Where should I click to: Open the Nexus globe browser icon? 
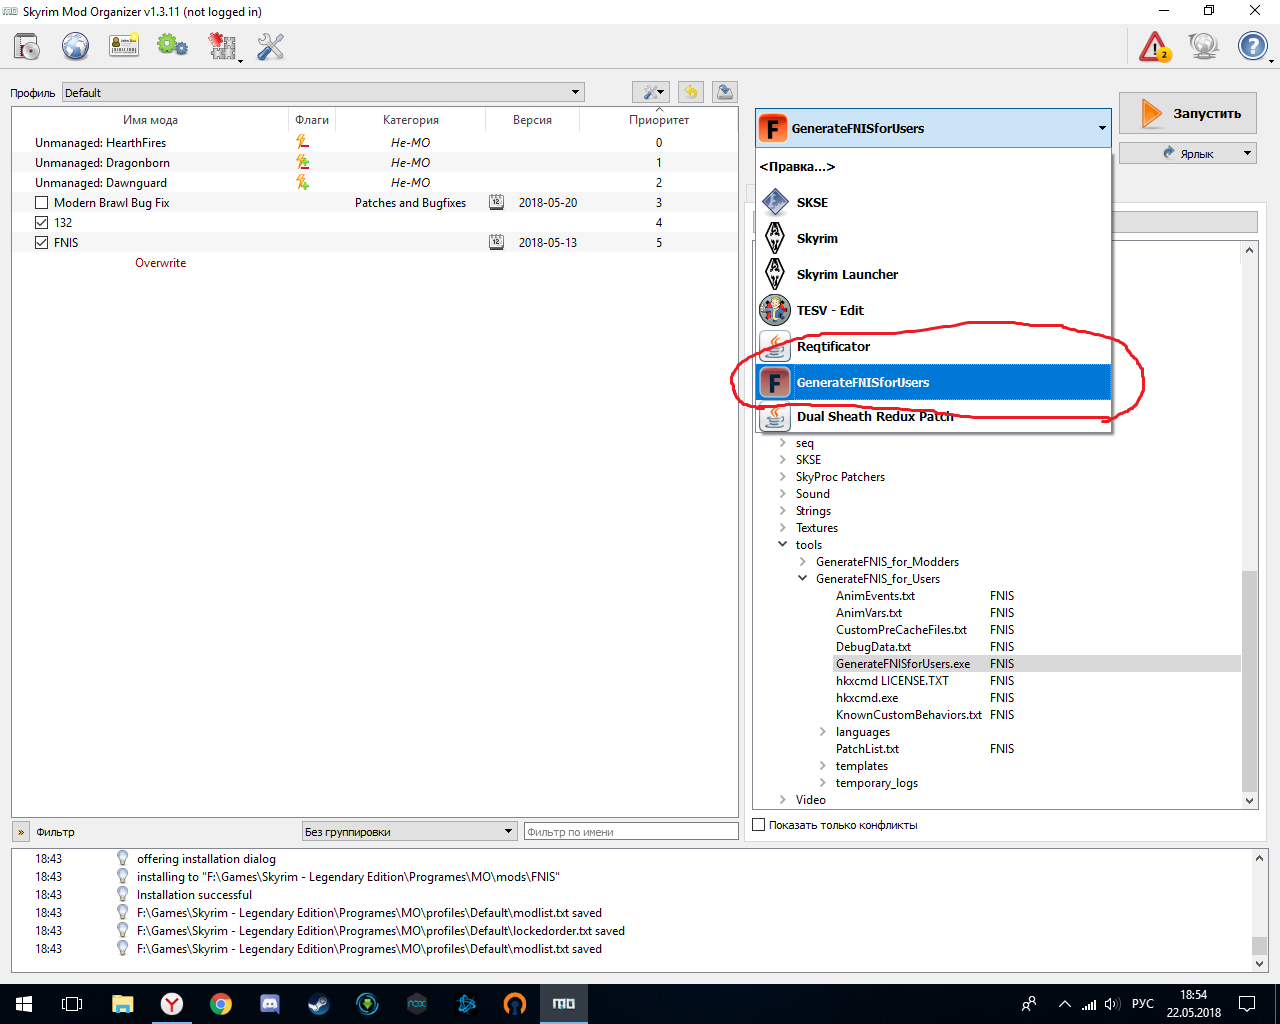click(x=75, y=46)
